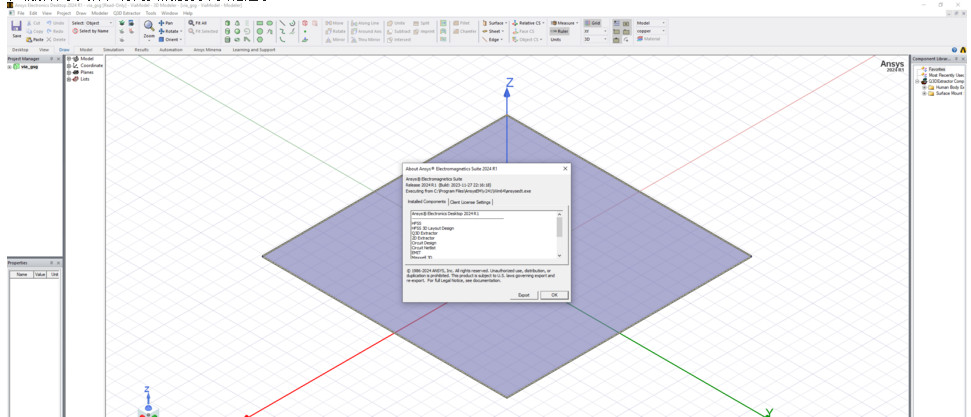Image resolution: width=971 pixels, height=417 pixels.
Task: Click the Copy command
Action: pyautogui.click(x=35, y=31)
